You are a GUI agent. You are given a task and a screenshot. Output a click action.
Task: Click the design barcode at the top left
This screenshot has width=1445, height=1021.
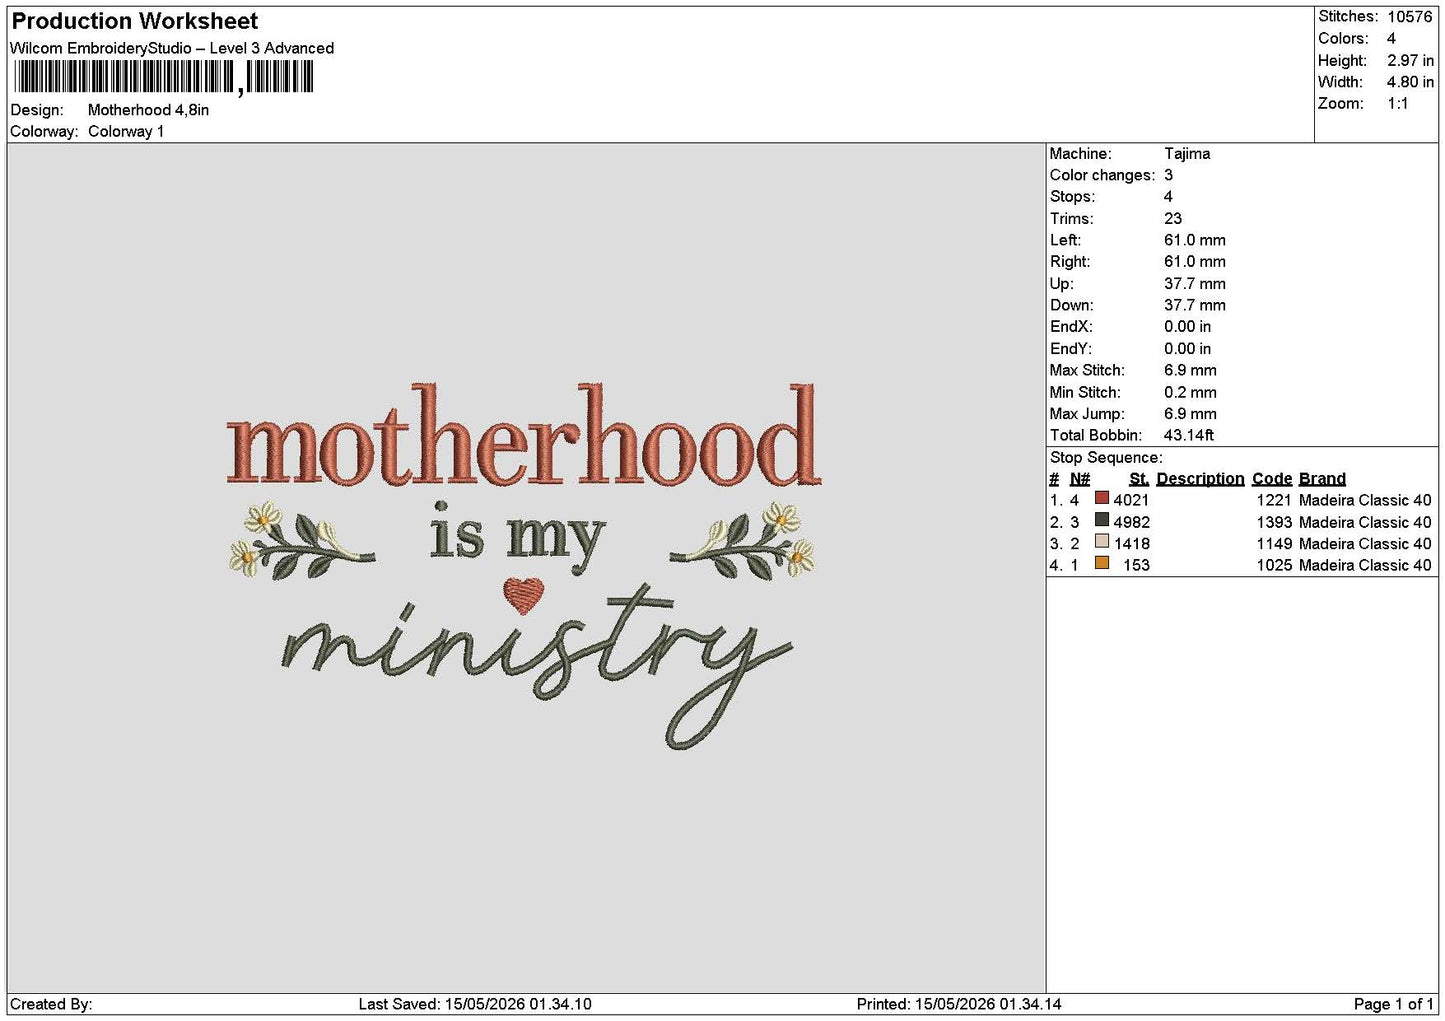164,77
